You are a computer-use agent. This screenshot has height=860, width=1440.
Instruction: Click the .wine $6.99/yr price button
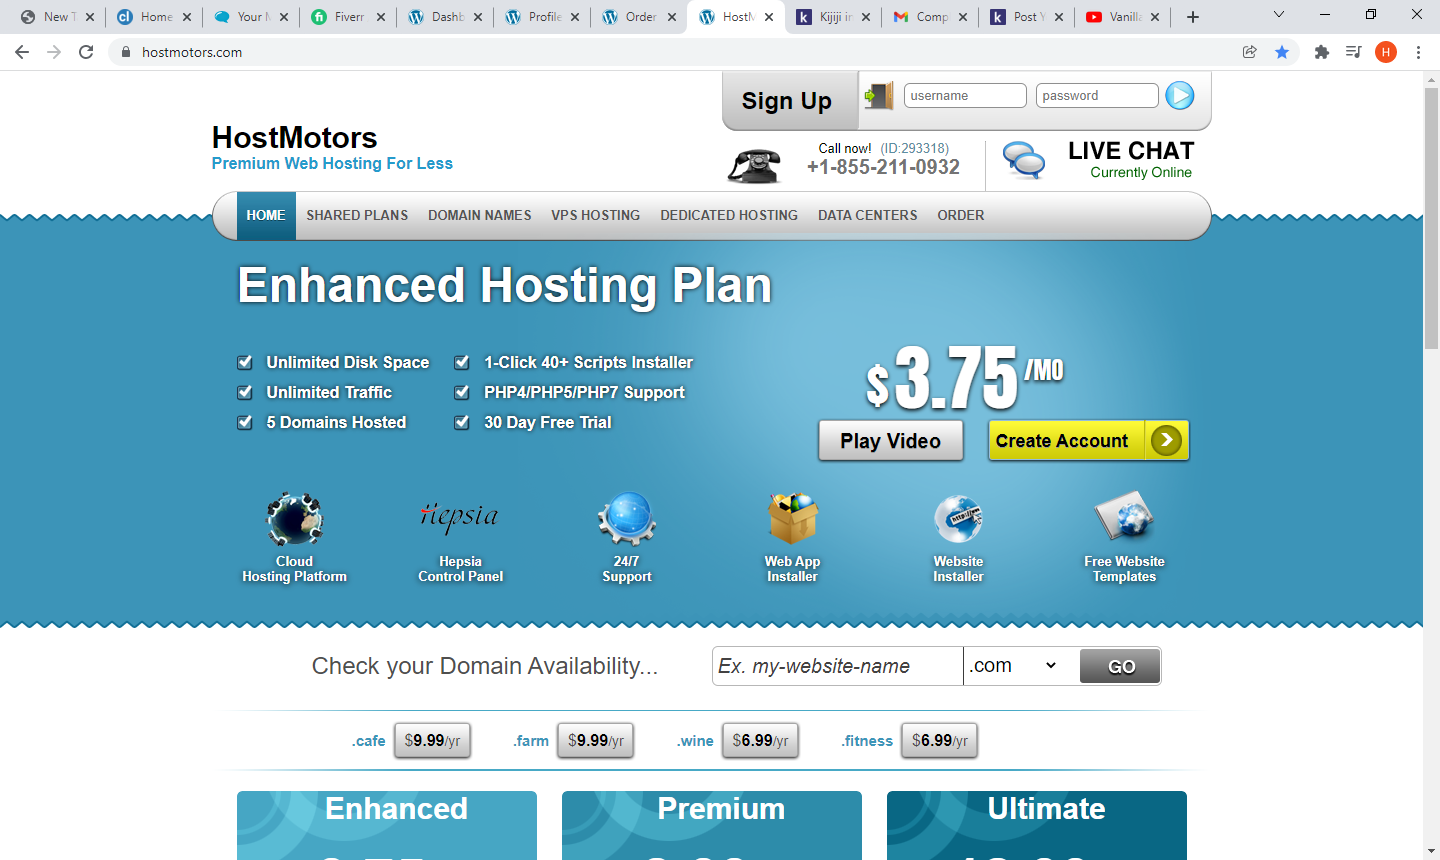[x=760, y=741]
